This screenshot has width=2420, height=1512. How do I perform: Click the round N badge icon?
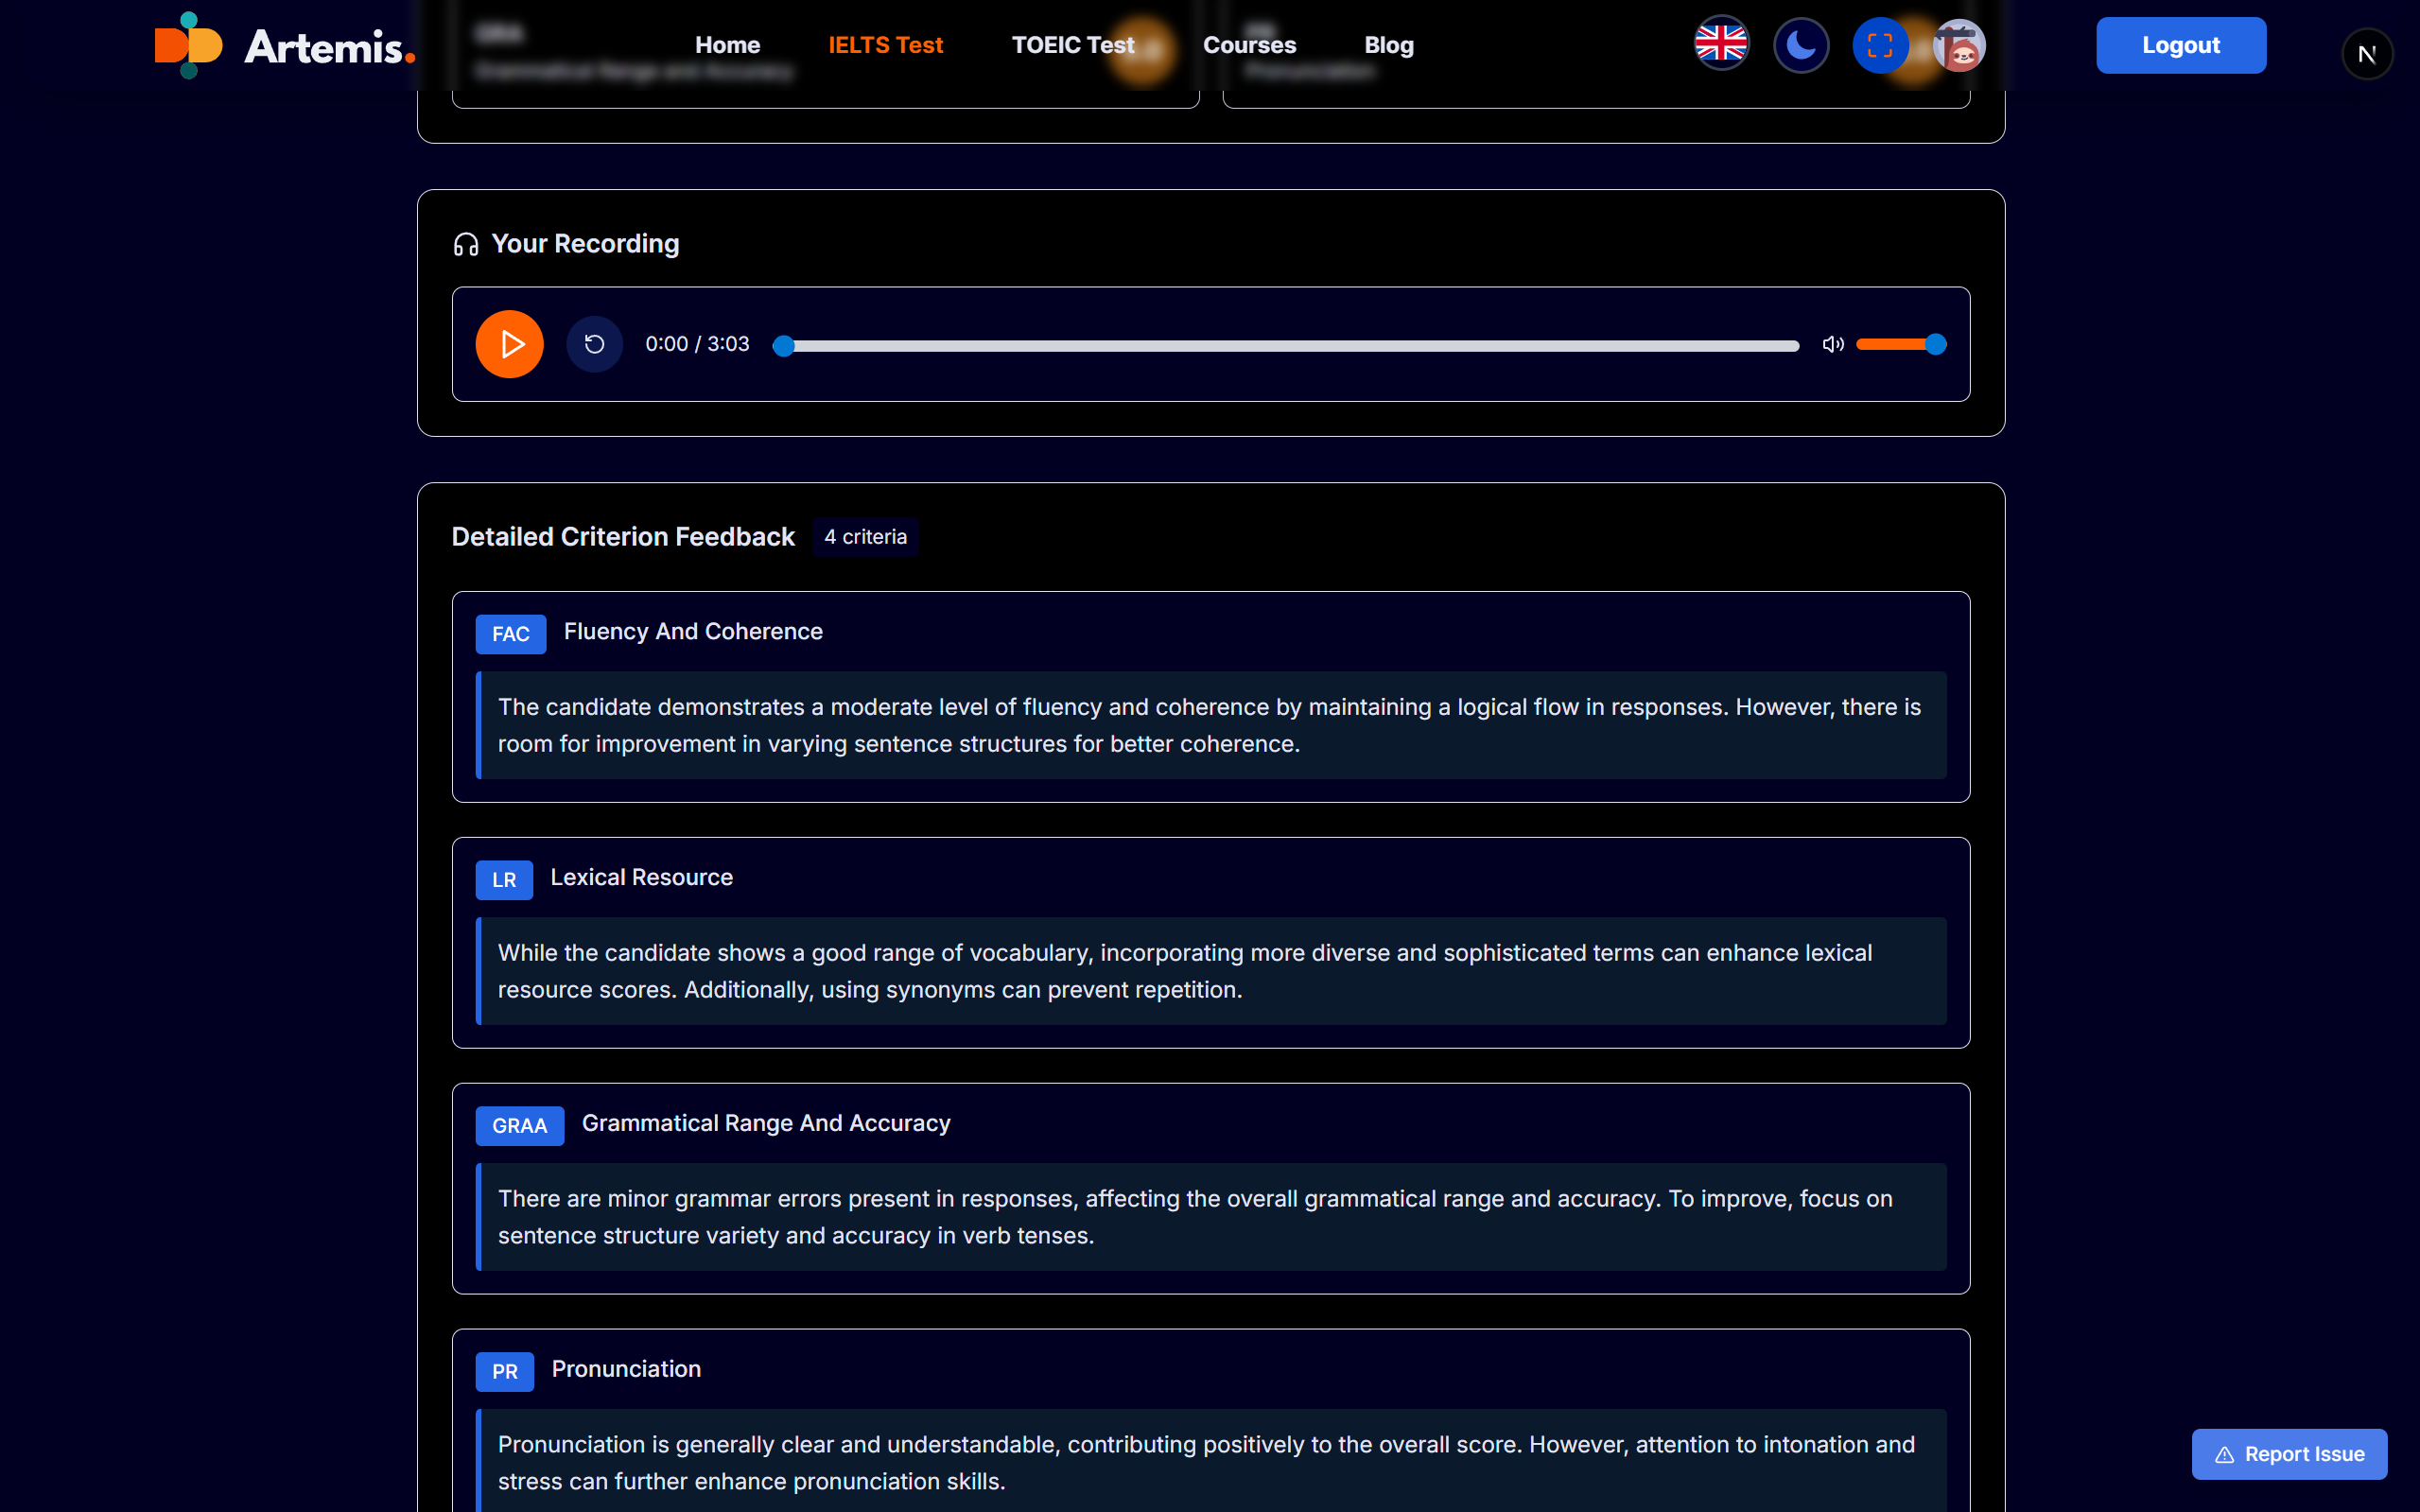tap(2366, 54)
